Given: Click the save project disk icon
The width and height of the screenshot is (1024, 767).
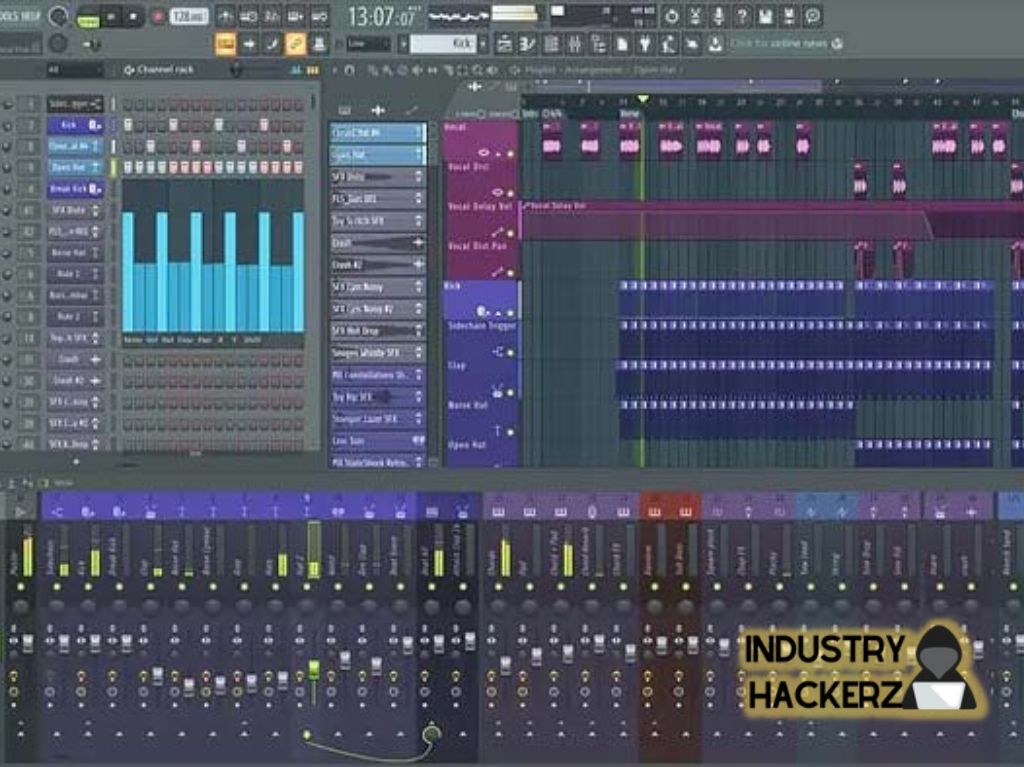Looking at the screenshot, I should (765, 16).
